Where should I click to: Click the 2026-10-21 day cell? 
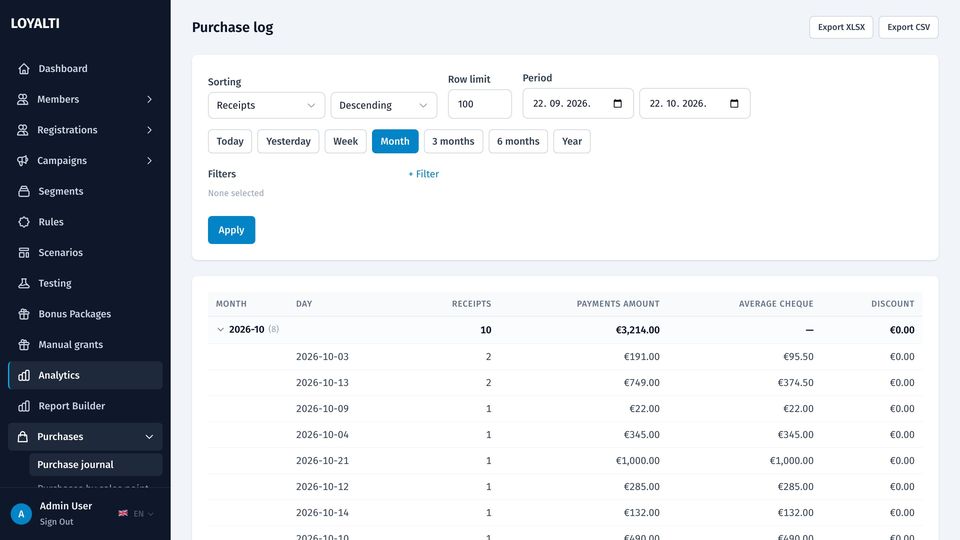coord(322,460)
